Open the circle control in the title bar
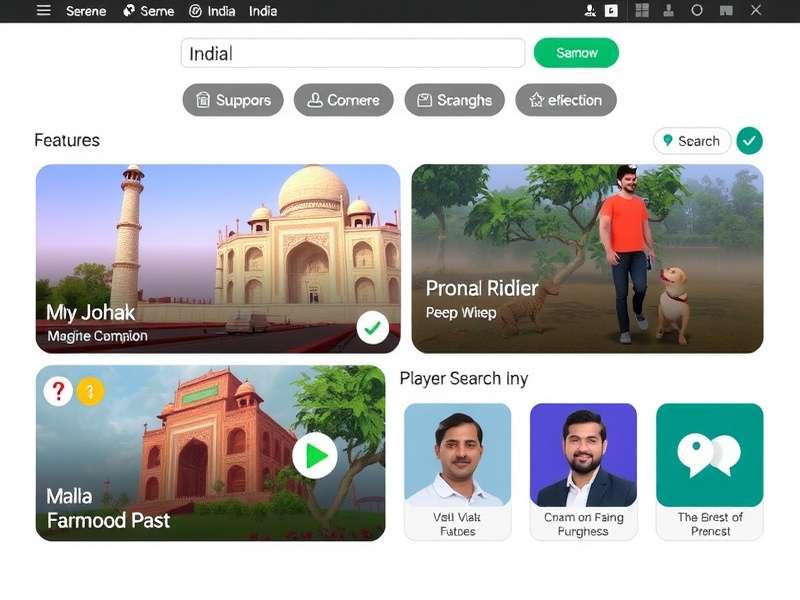This screenshot has width=800, height=600. 696,12
